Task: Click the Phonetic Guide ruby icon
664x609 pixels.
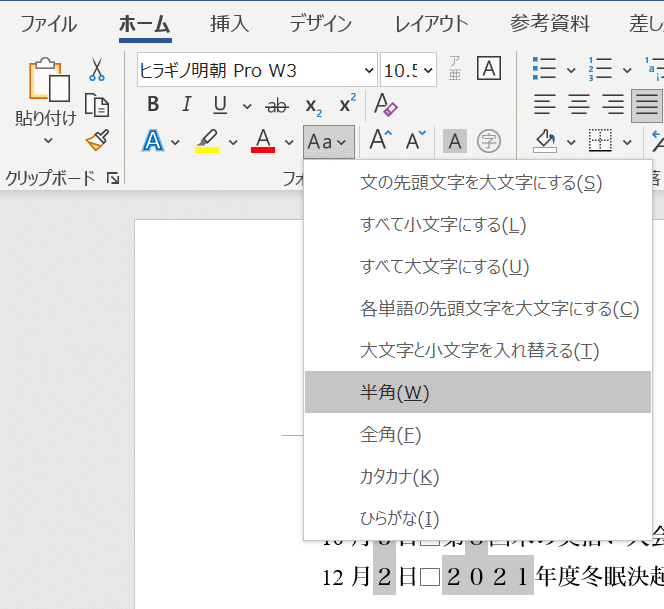Action: pos(455,68)
